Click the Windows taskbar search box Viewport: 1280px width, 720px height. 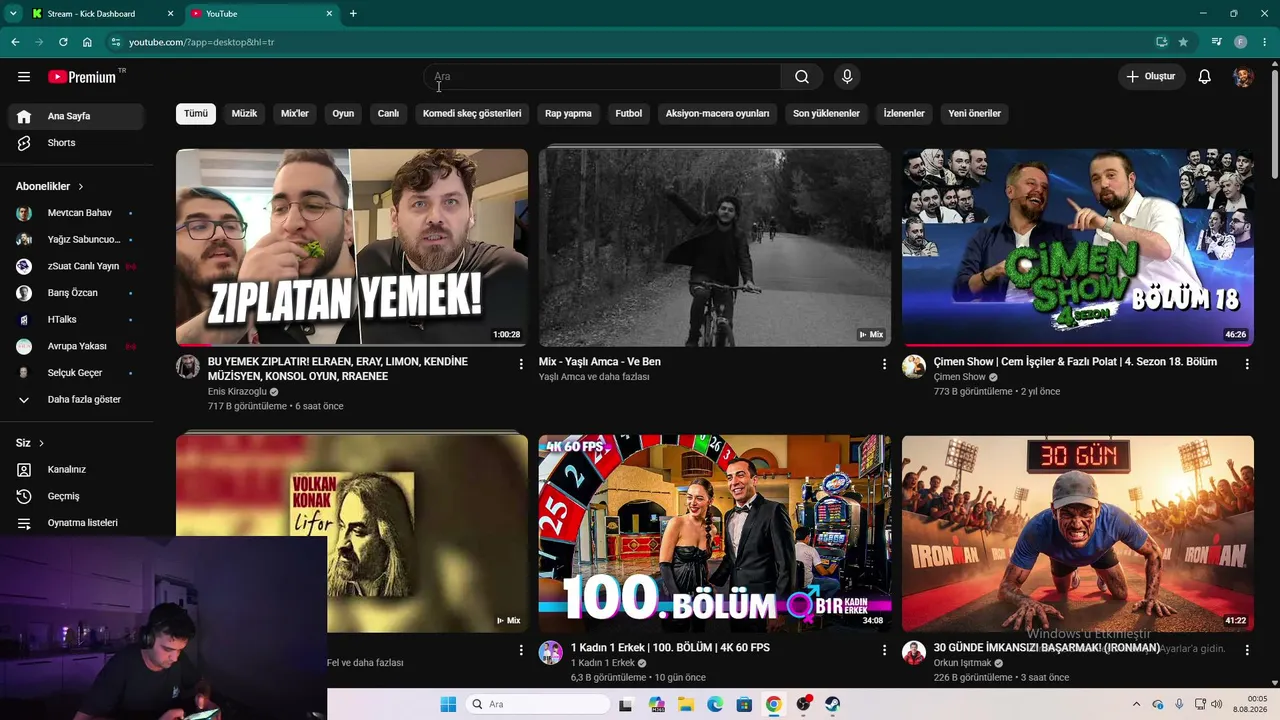click(538, 704)
